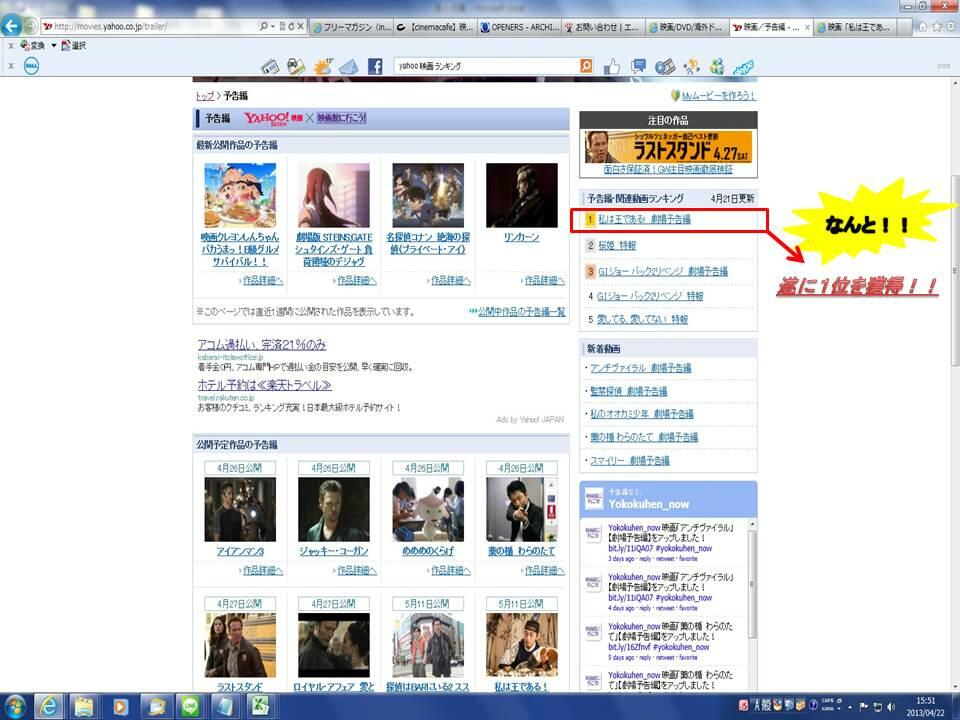Viewport: 960px width, 720px height.
Task: Open スマイリー 劇場予告編 link
Action: [x=629, y=460]
